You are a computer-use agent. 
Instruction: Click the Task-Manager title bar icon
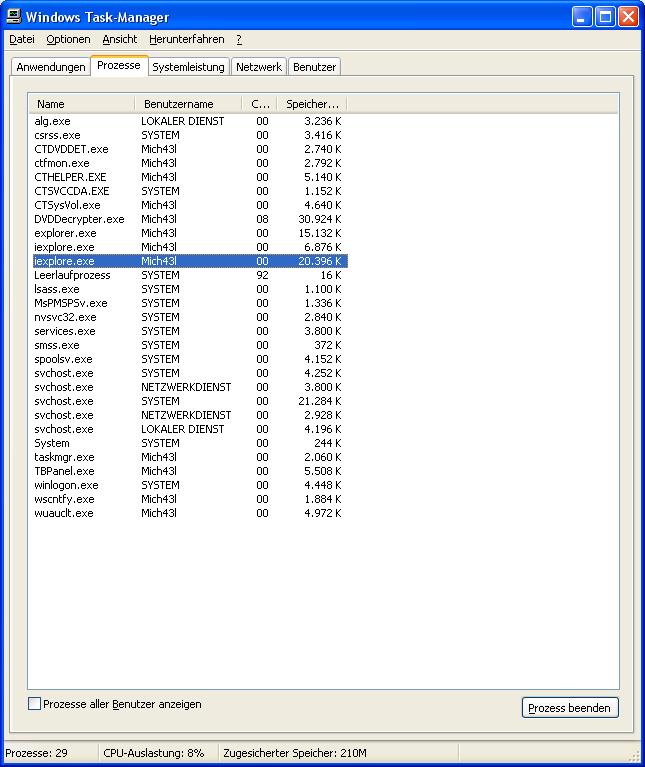(14, 17)
